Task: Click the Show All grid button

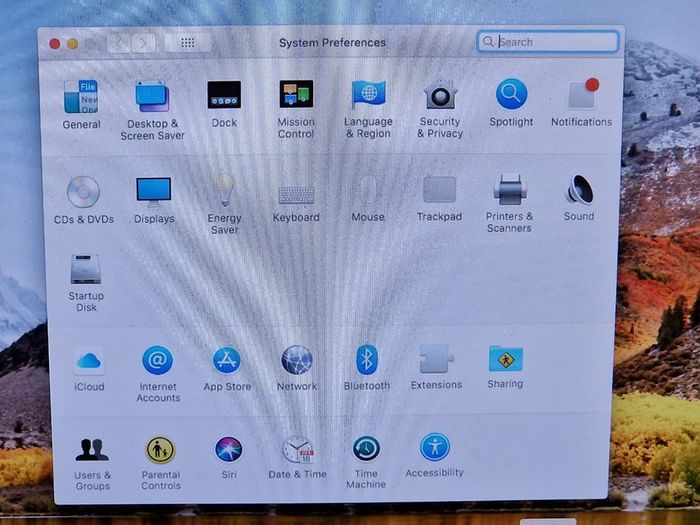Action: click(188, 43)
